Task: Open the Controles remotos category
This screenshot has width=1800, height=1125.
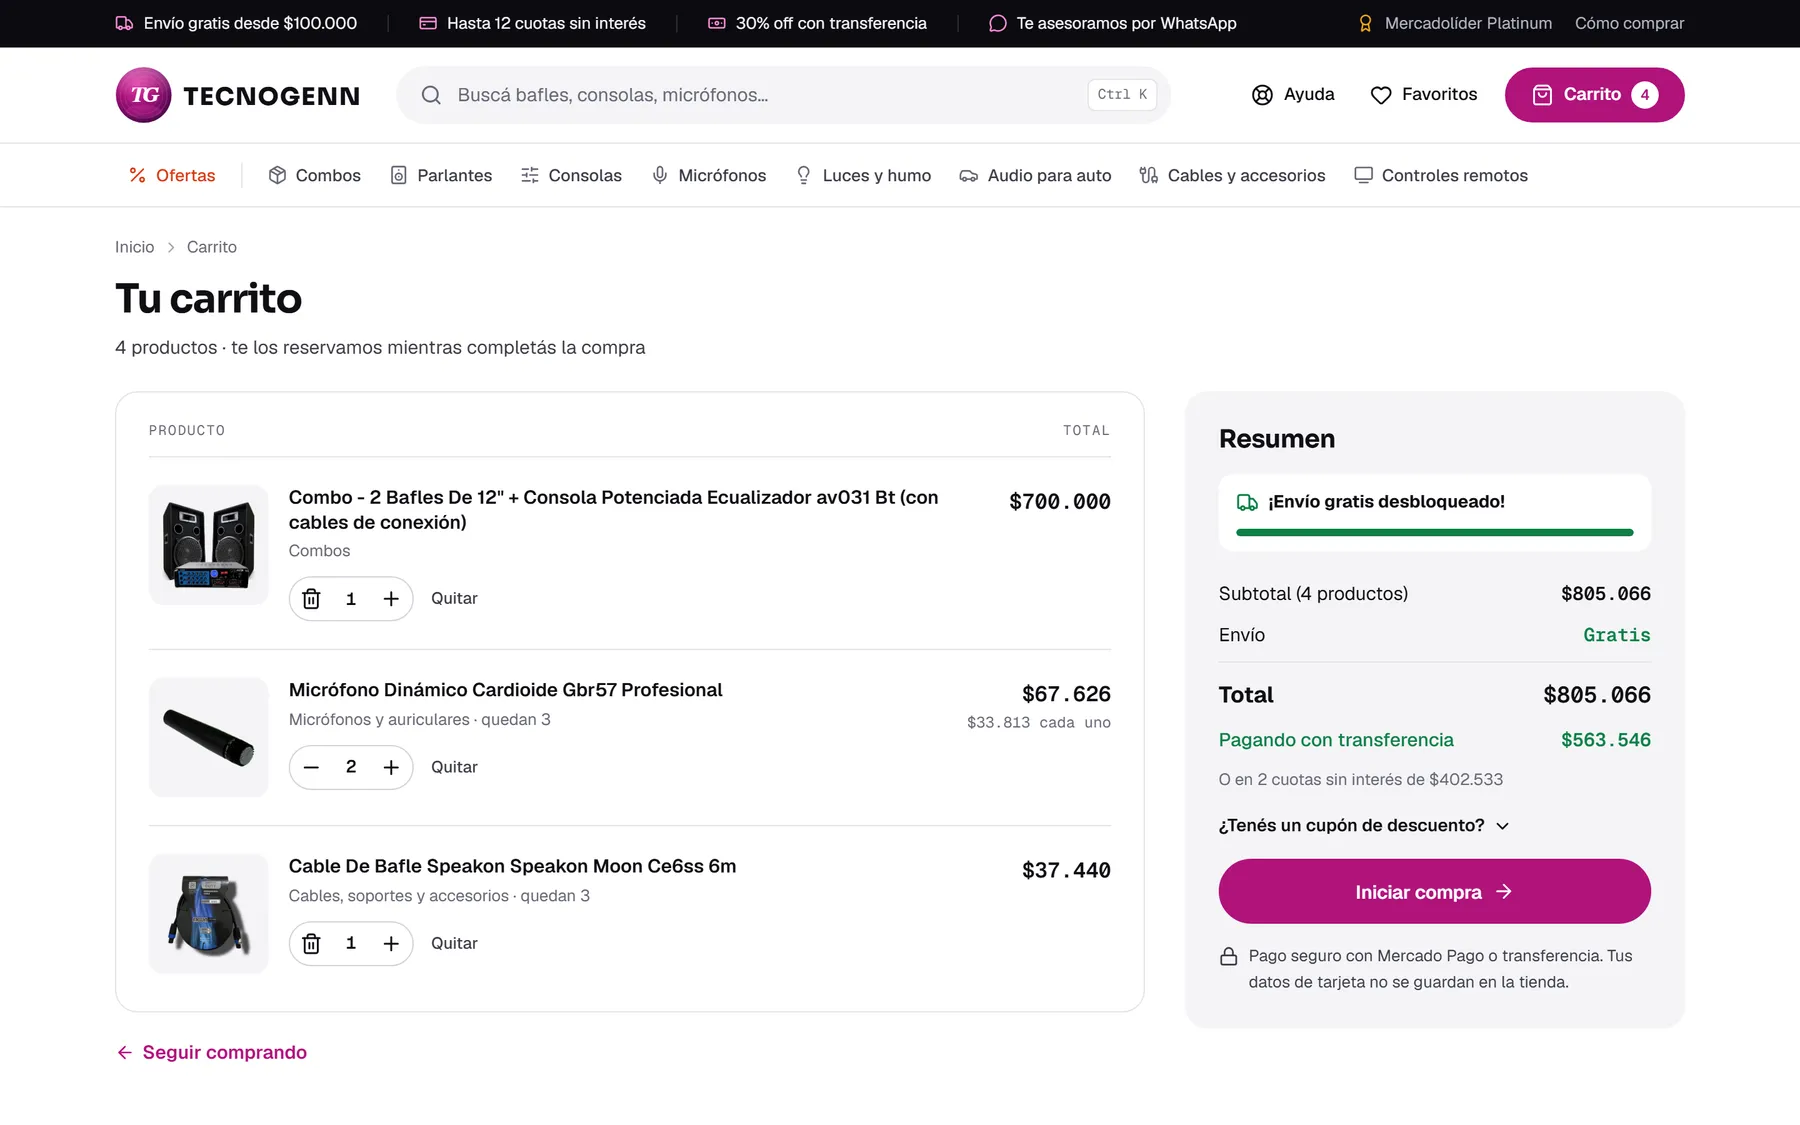Action: tap(1441, 175)
